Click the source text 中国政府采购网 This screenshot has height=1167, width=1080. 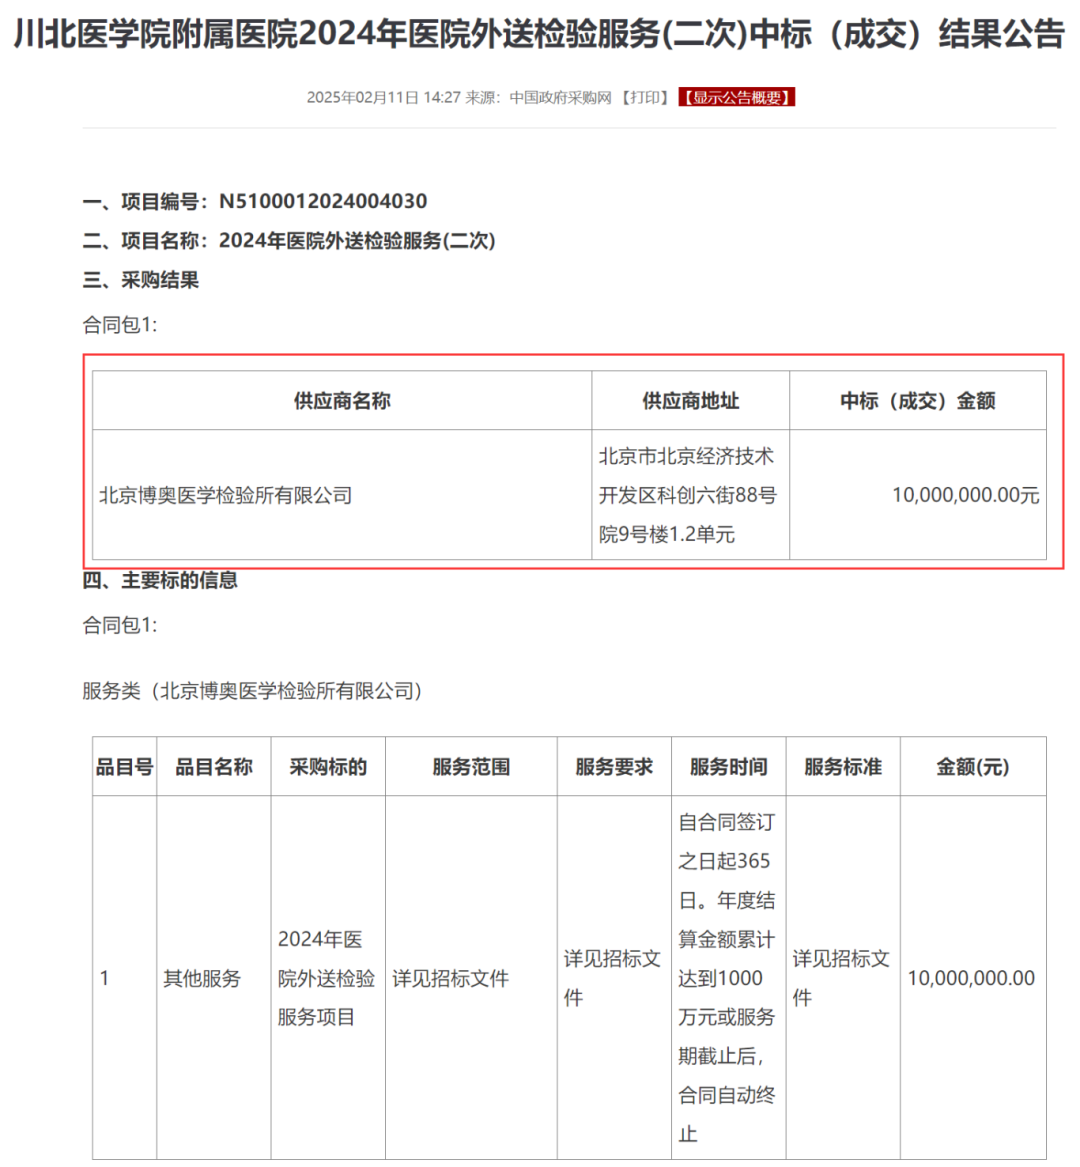coord(560,97)
